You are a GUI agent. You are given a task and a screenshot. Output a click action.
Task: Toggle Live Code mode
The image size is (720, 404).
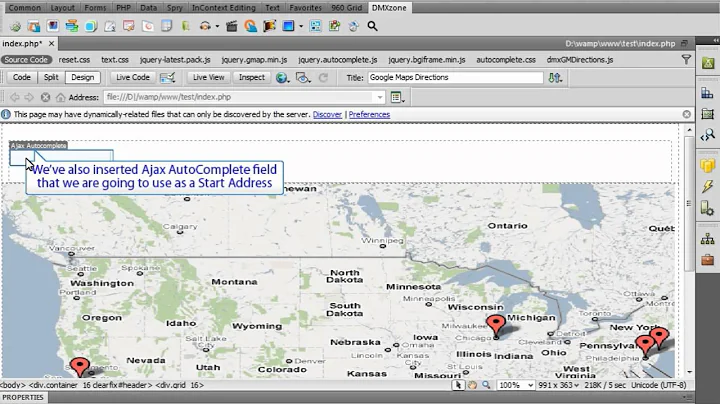tap(133, 78)
